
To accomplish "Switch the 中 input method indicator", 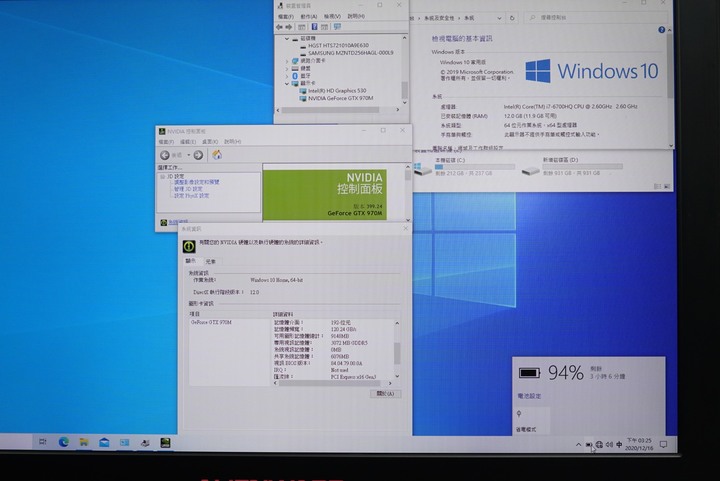I will point(619,444).
